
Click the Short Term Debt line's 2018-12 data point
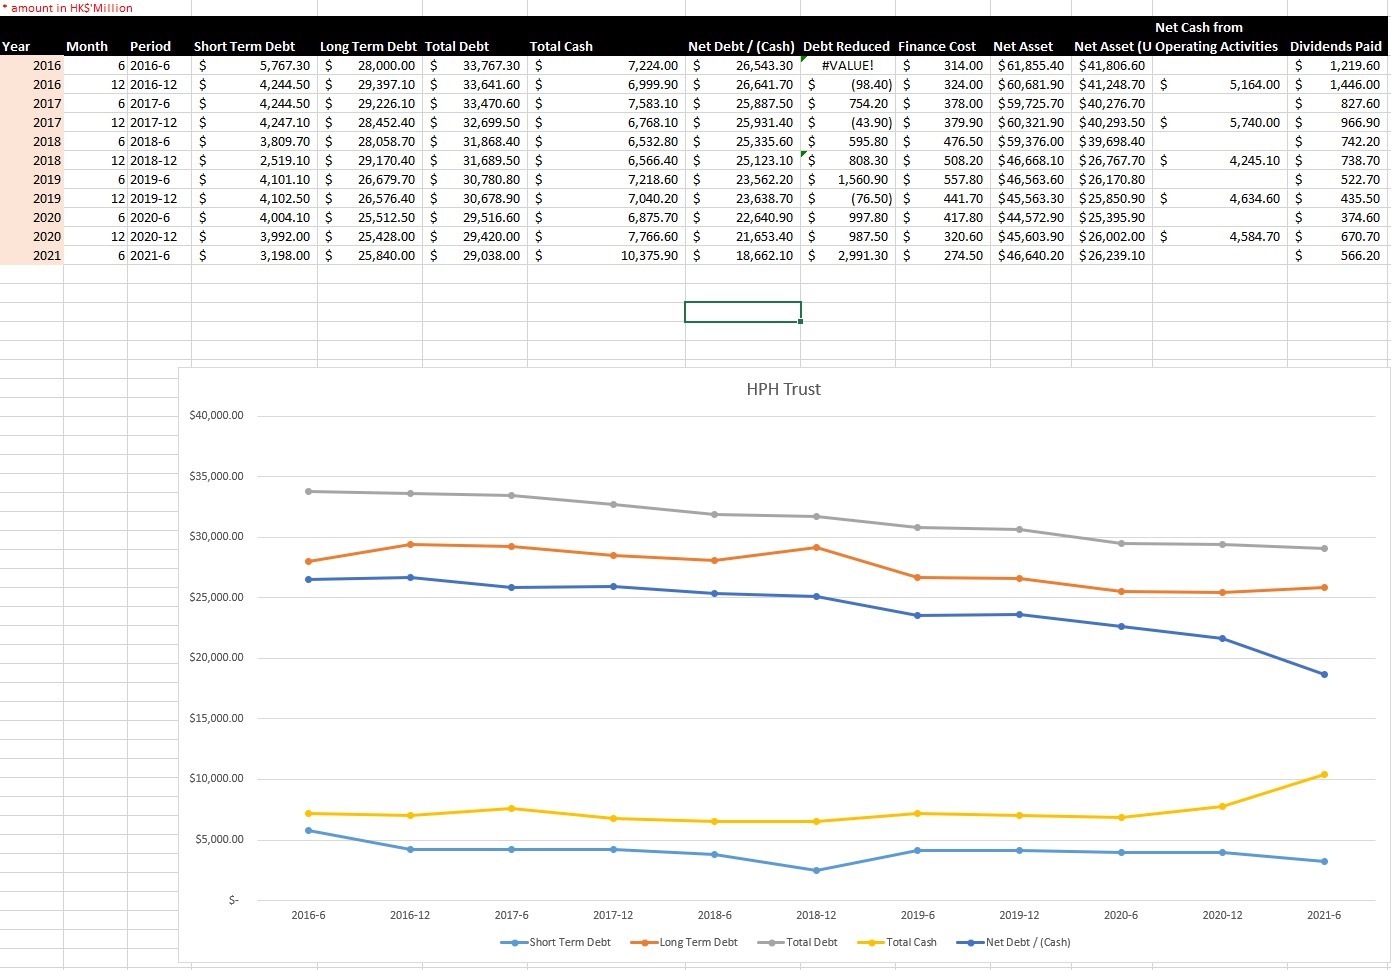point(816,870)
